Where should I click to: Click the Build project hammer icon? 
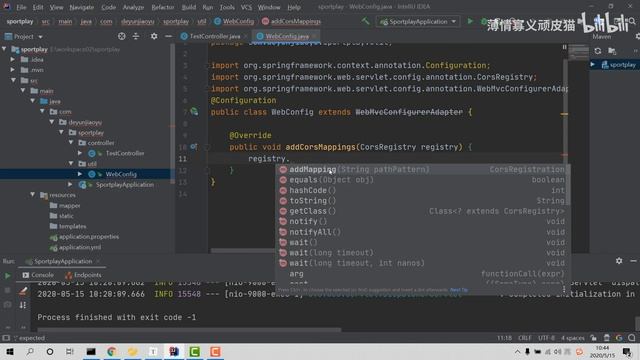tap(365, 21)
